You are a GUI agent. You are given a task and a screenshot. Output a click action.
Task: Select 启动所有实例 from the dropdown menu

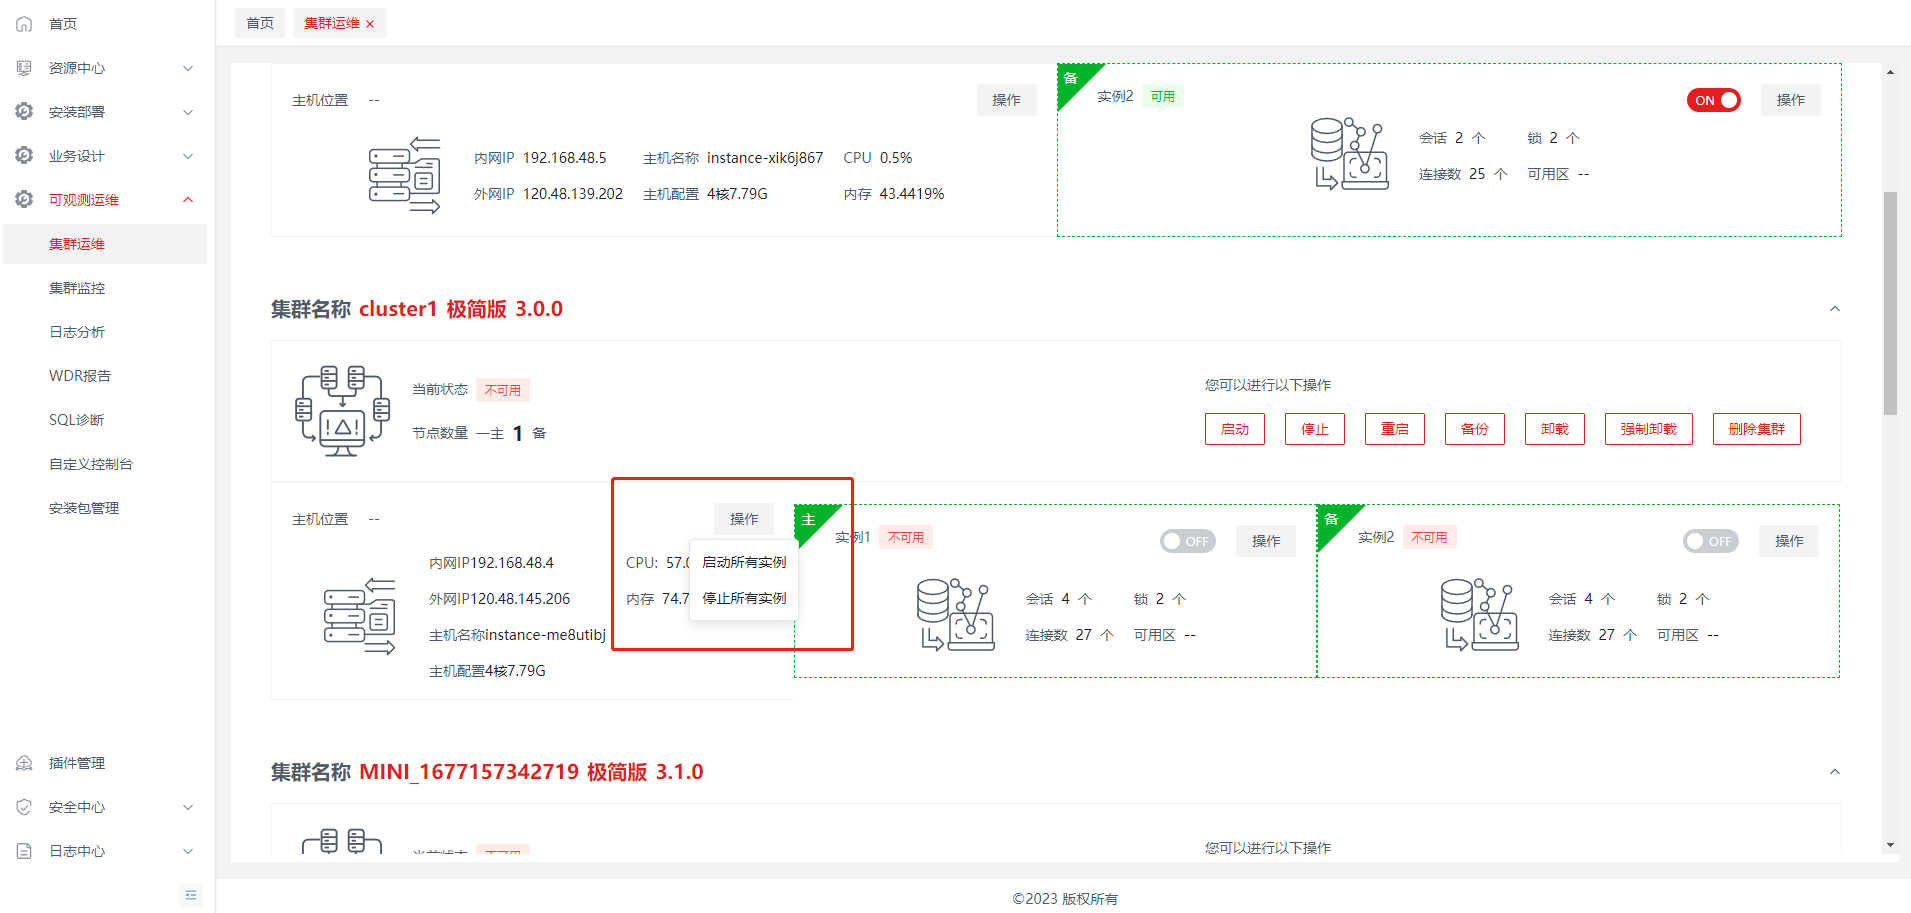pyautogui.click(x=744, y=562)
